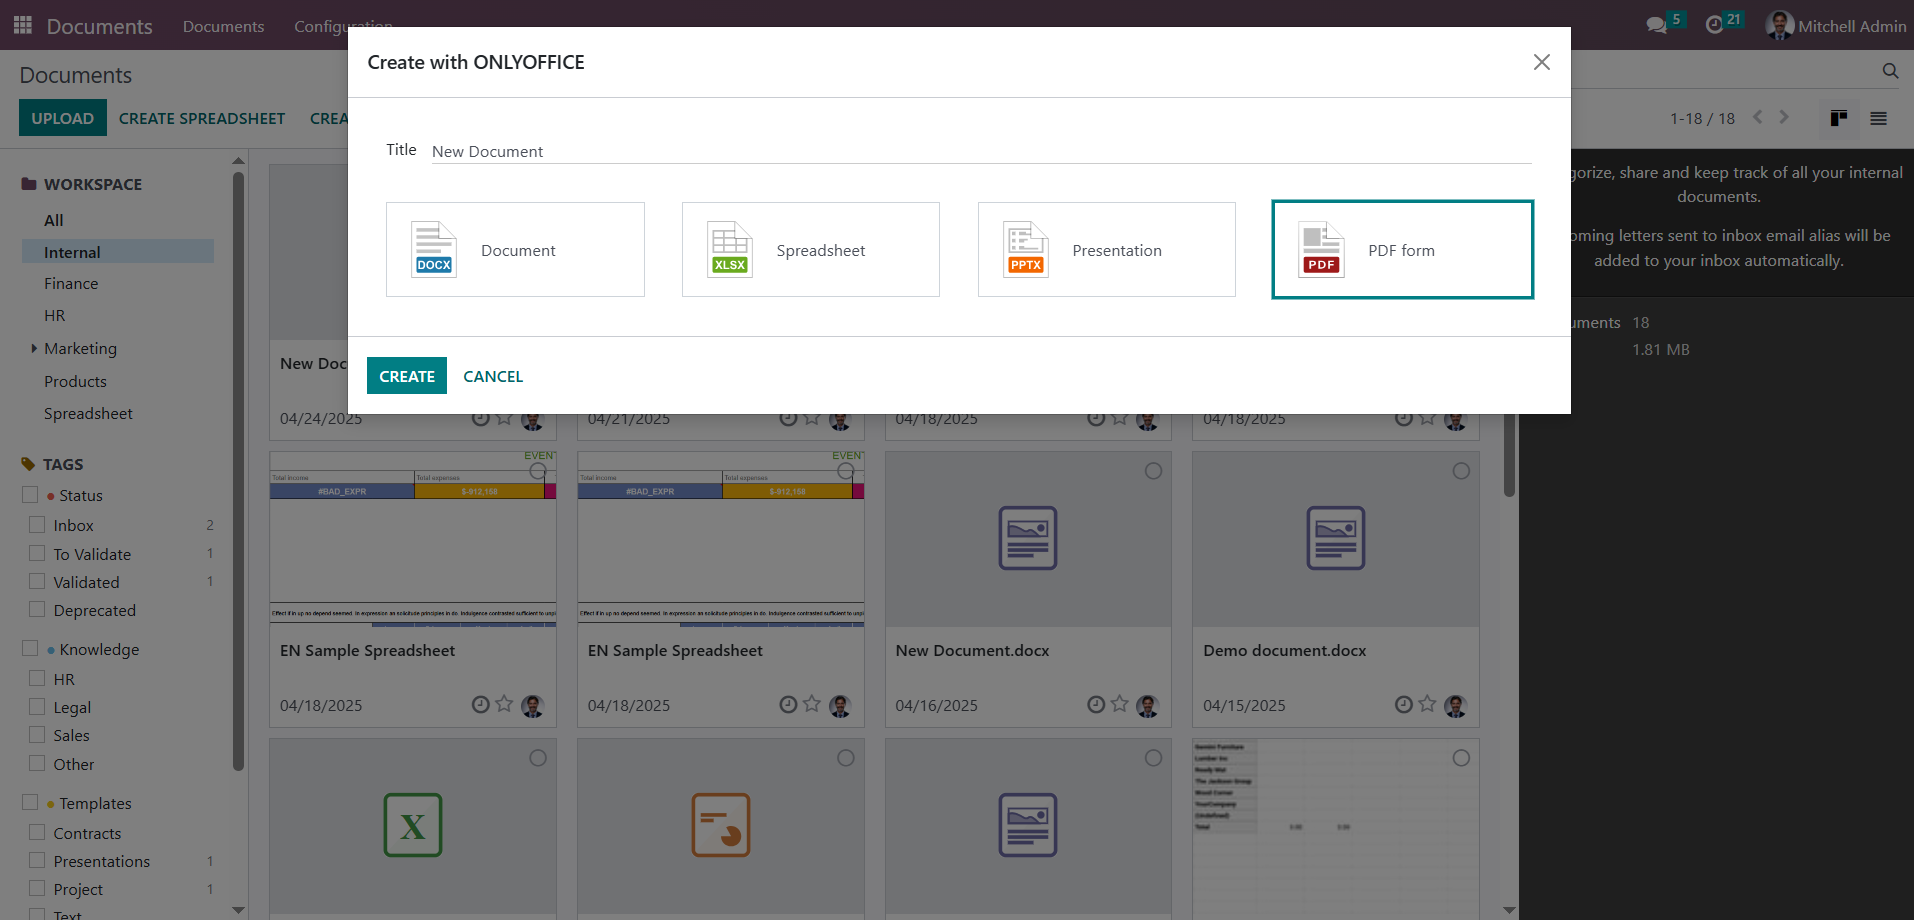The image size is (1914, 920).
Task: Star the 04/18/2025 card in the first column
Action: 504,704
